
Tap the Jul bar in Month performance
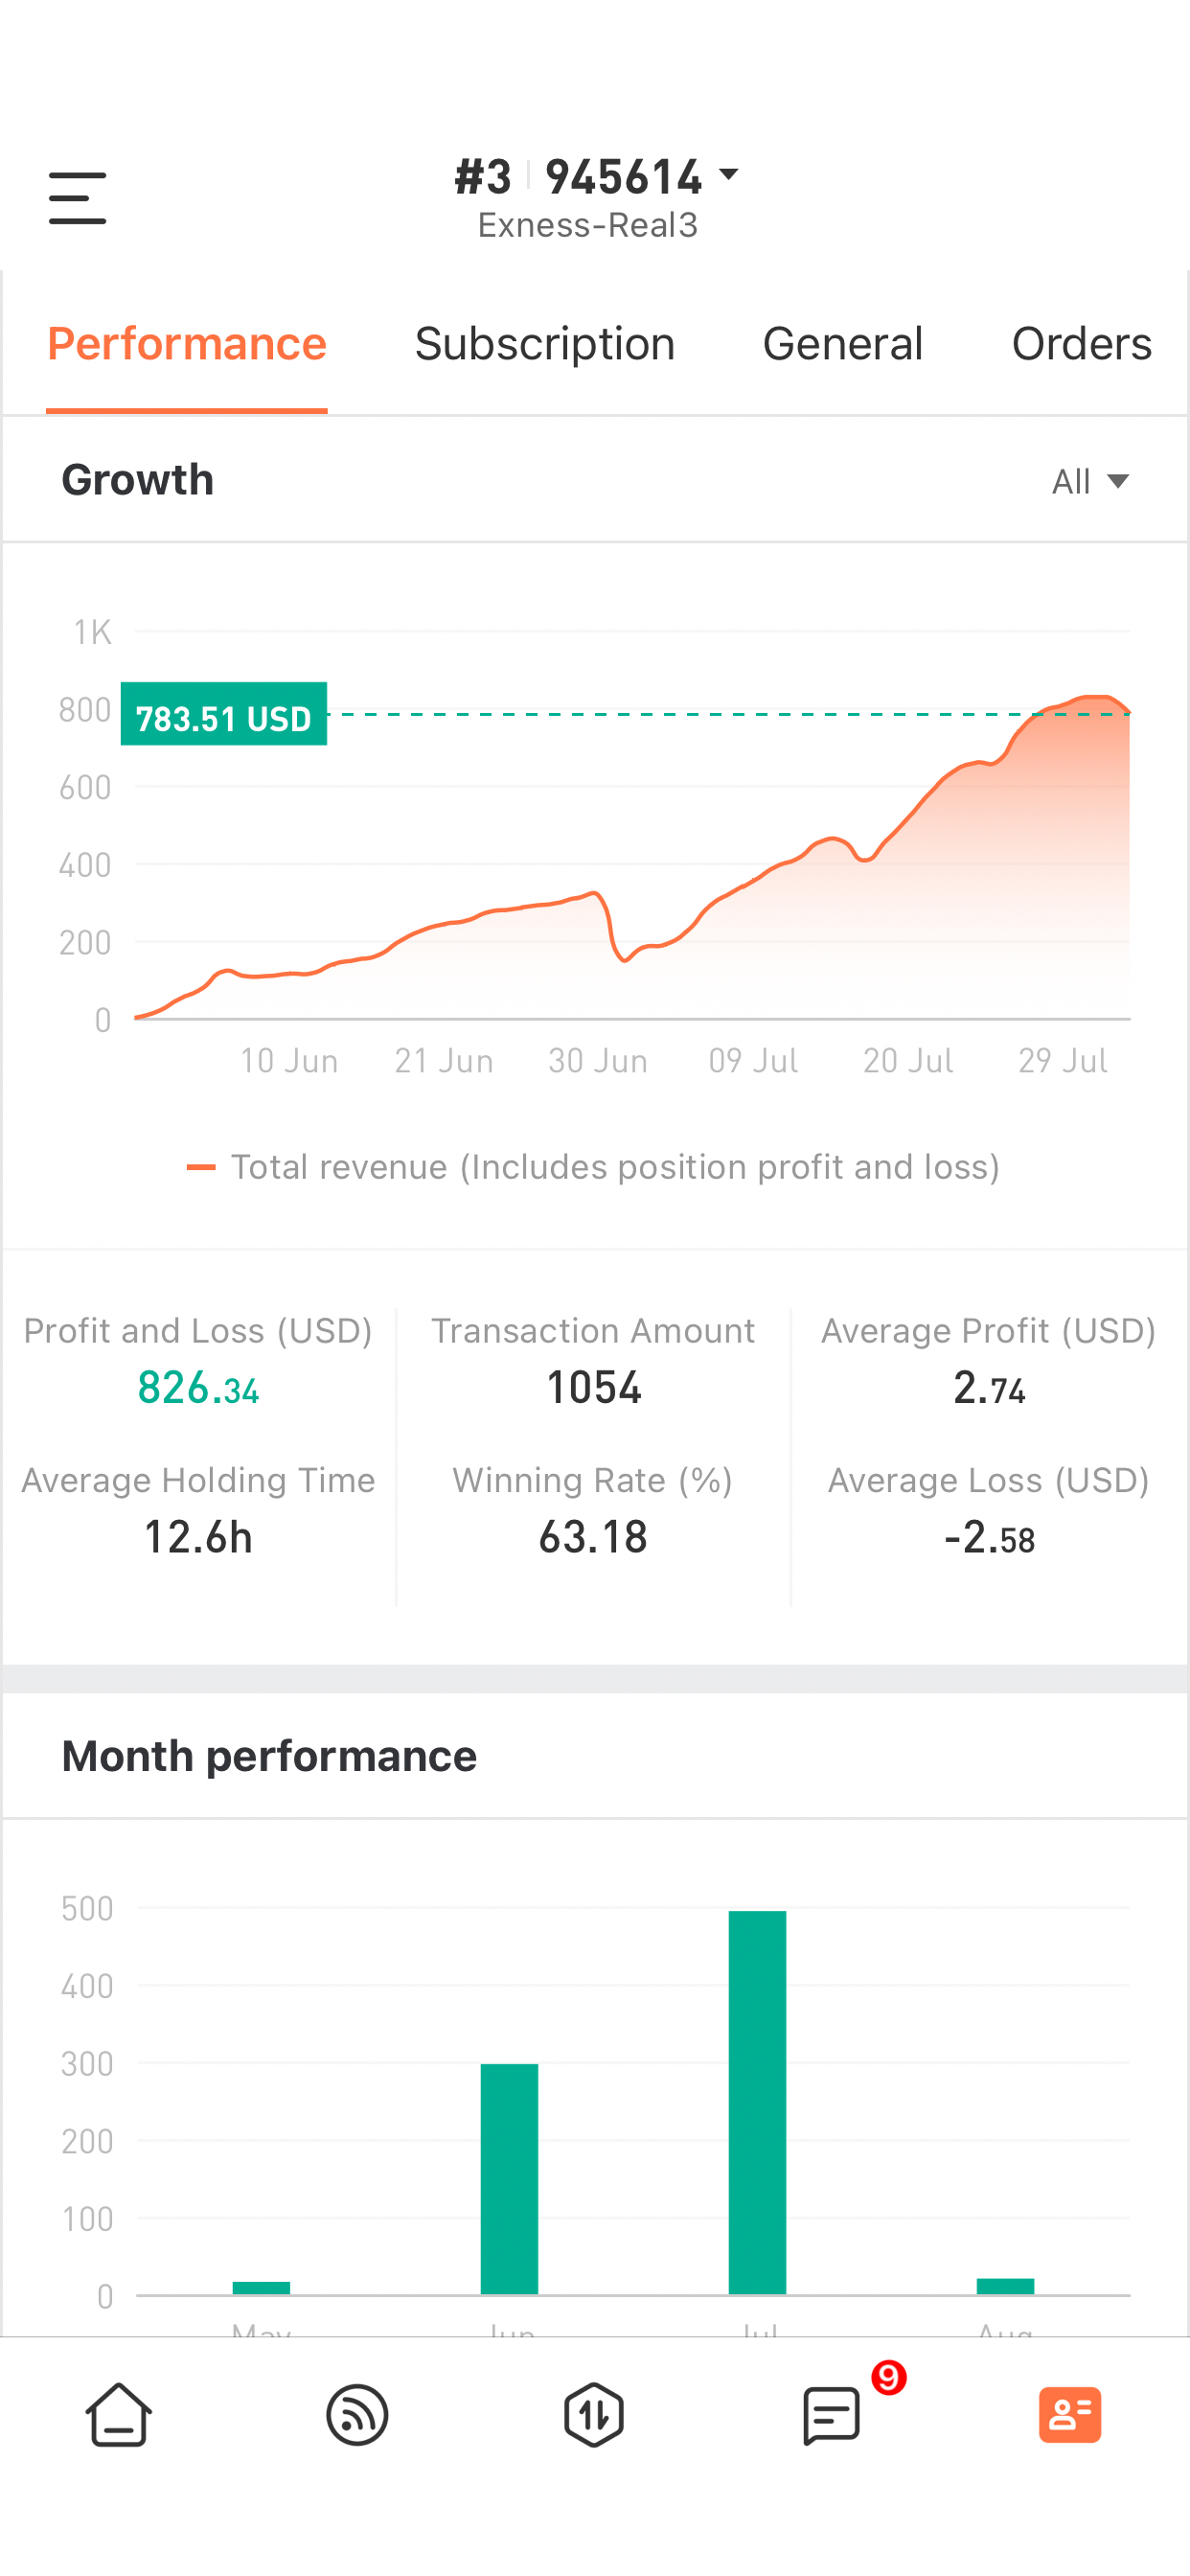[x=757, y=2102]
